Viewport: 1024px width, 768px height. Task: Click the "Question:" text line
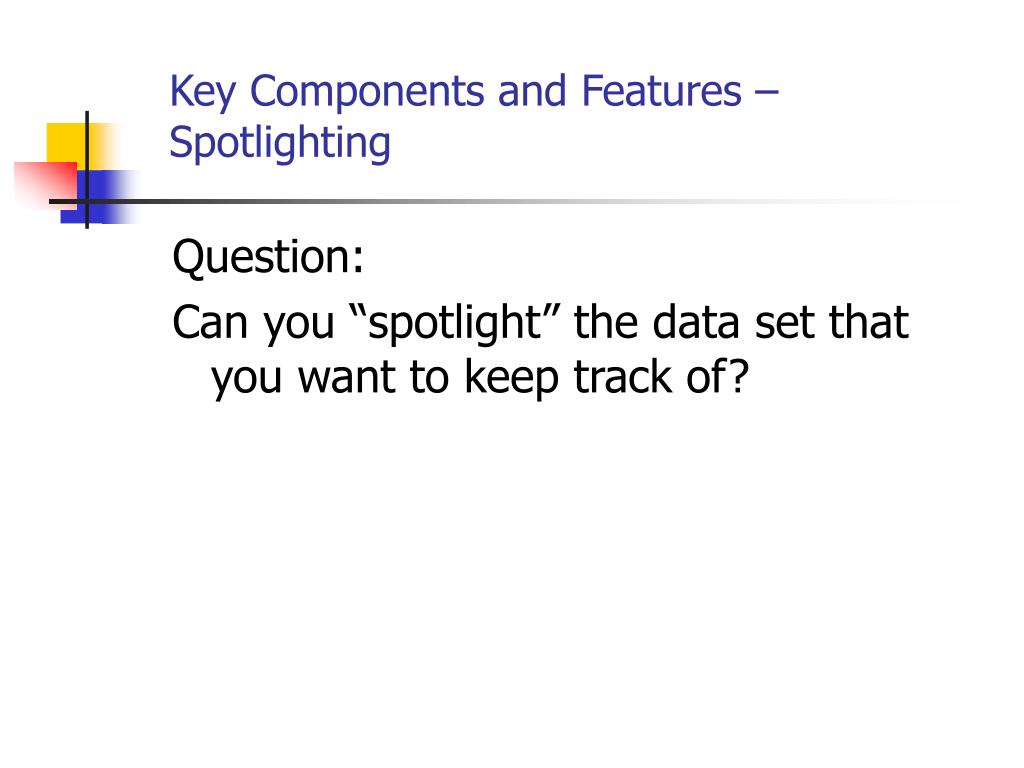[x=268, y=257]
